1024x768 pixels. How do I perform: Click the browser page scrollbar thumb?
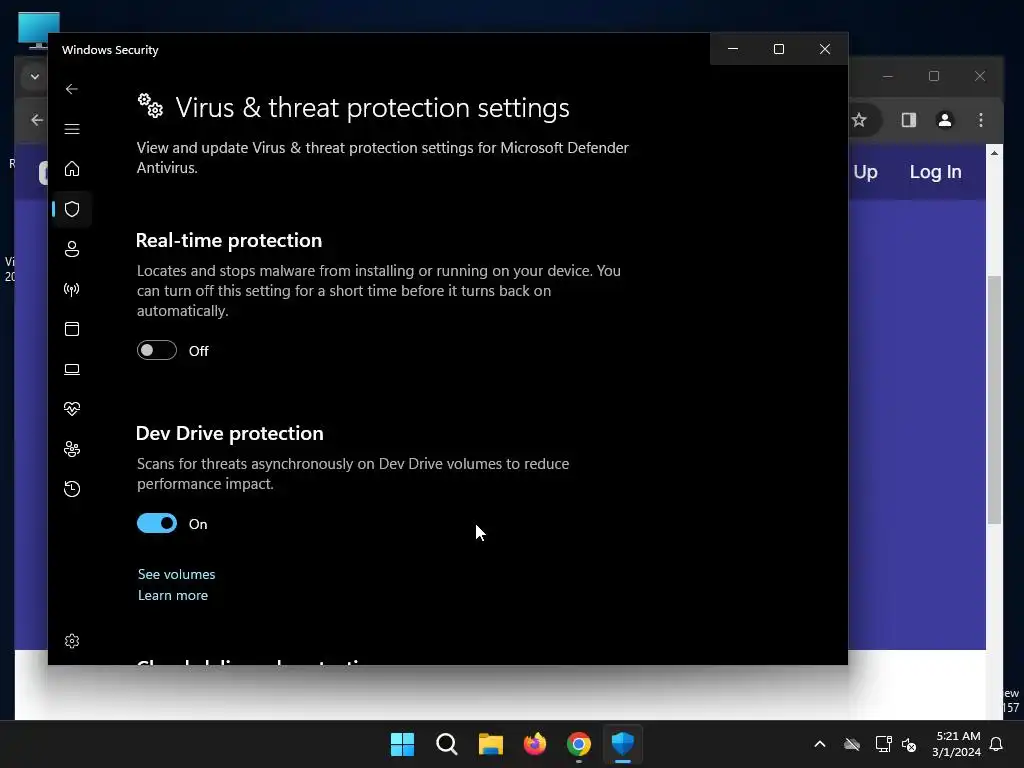click(x=994, y=400)
